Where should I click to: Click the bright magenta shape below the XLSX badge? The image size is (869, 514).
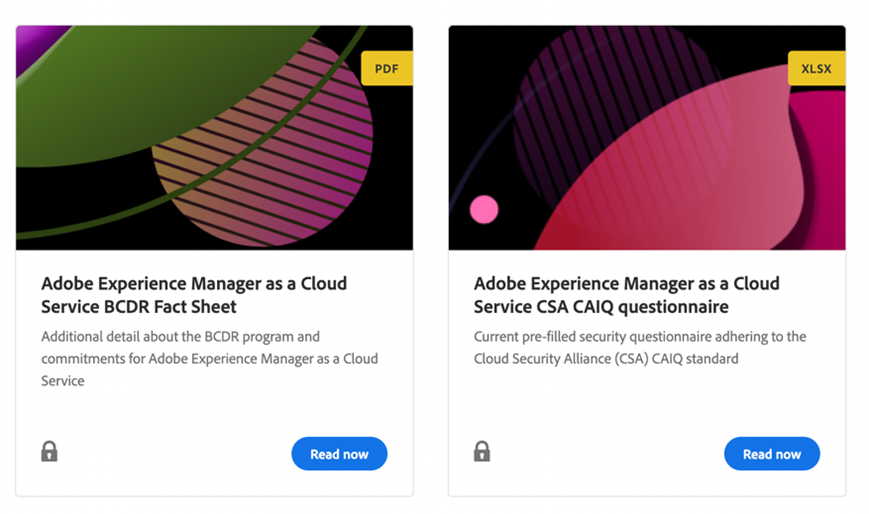[x=825, y=140]
